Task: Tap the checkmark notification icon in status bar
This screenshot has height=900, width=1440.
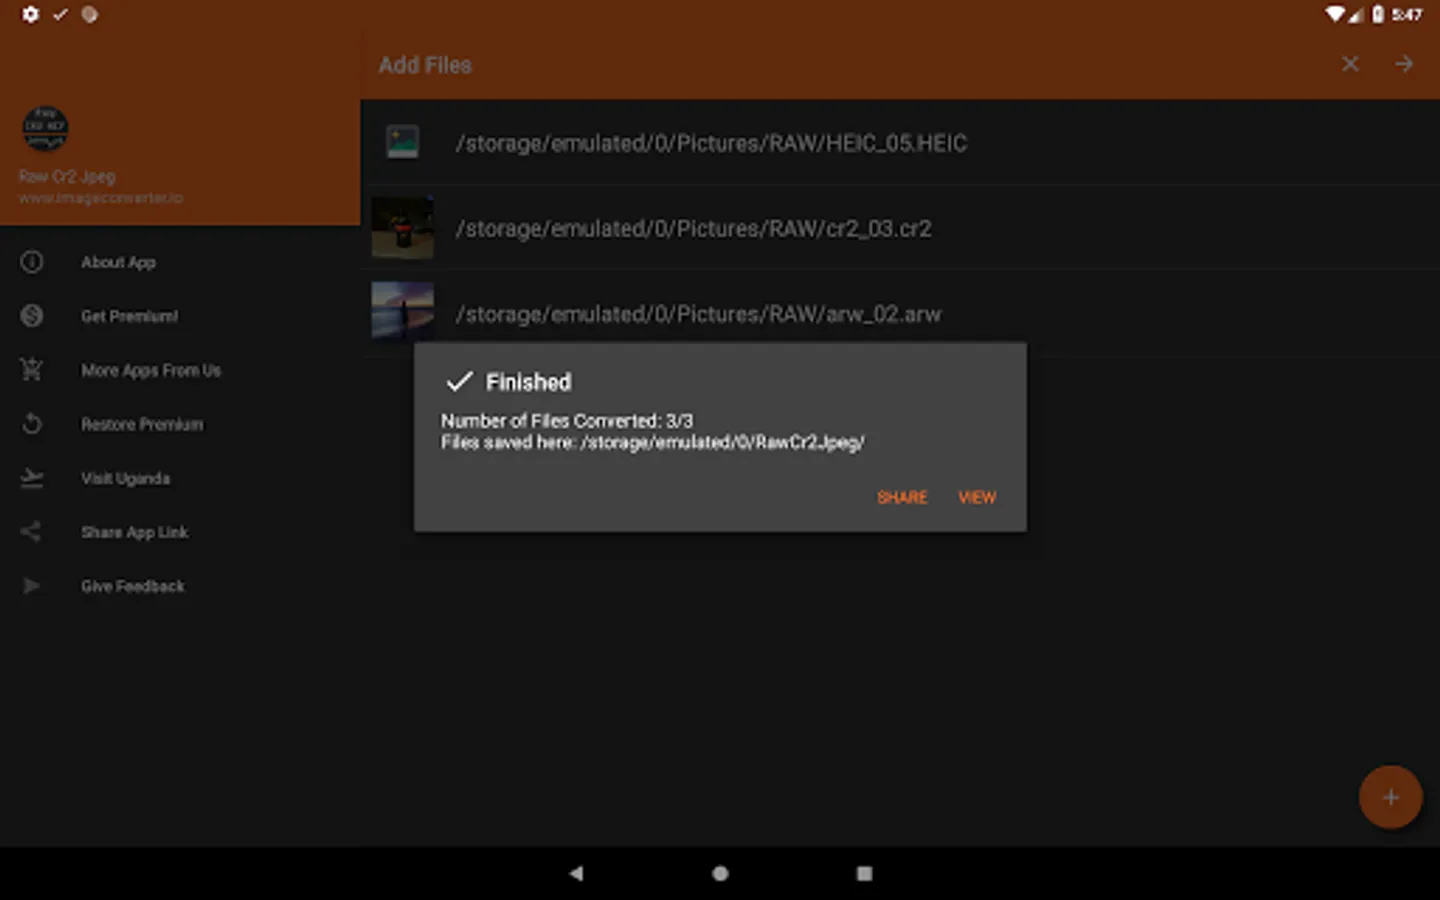Action: point(60,14)
